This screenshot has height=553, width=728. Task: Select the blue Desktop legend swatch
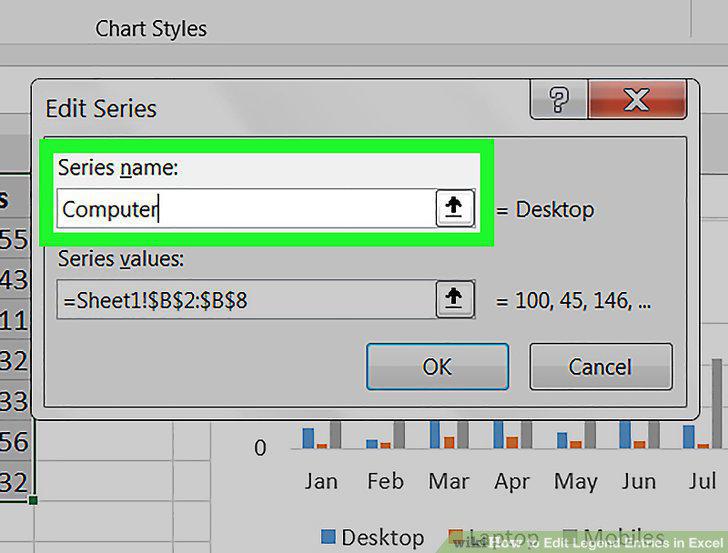click(x=328, y=536)
